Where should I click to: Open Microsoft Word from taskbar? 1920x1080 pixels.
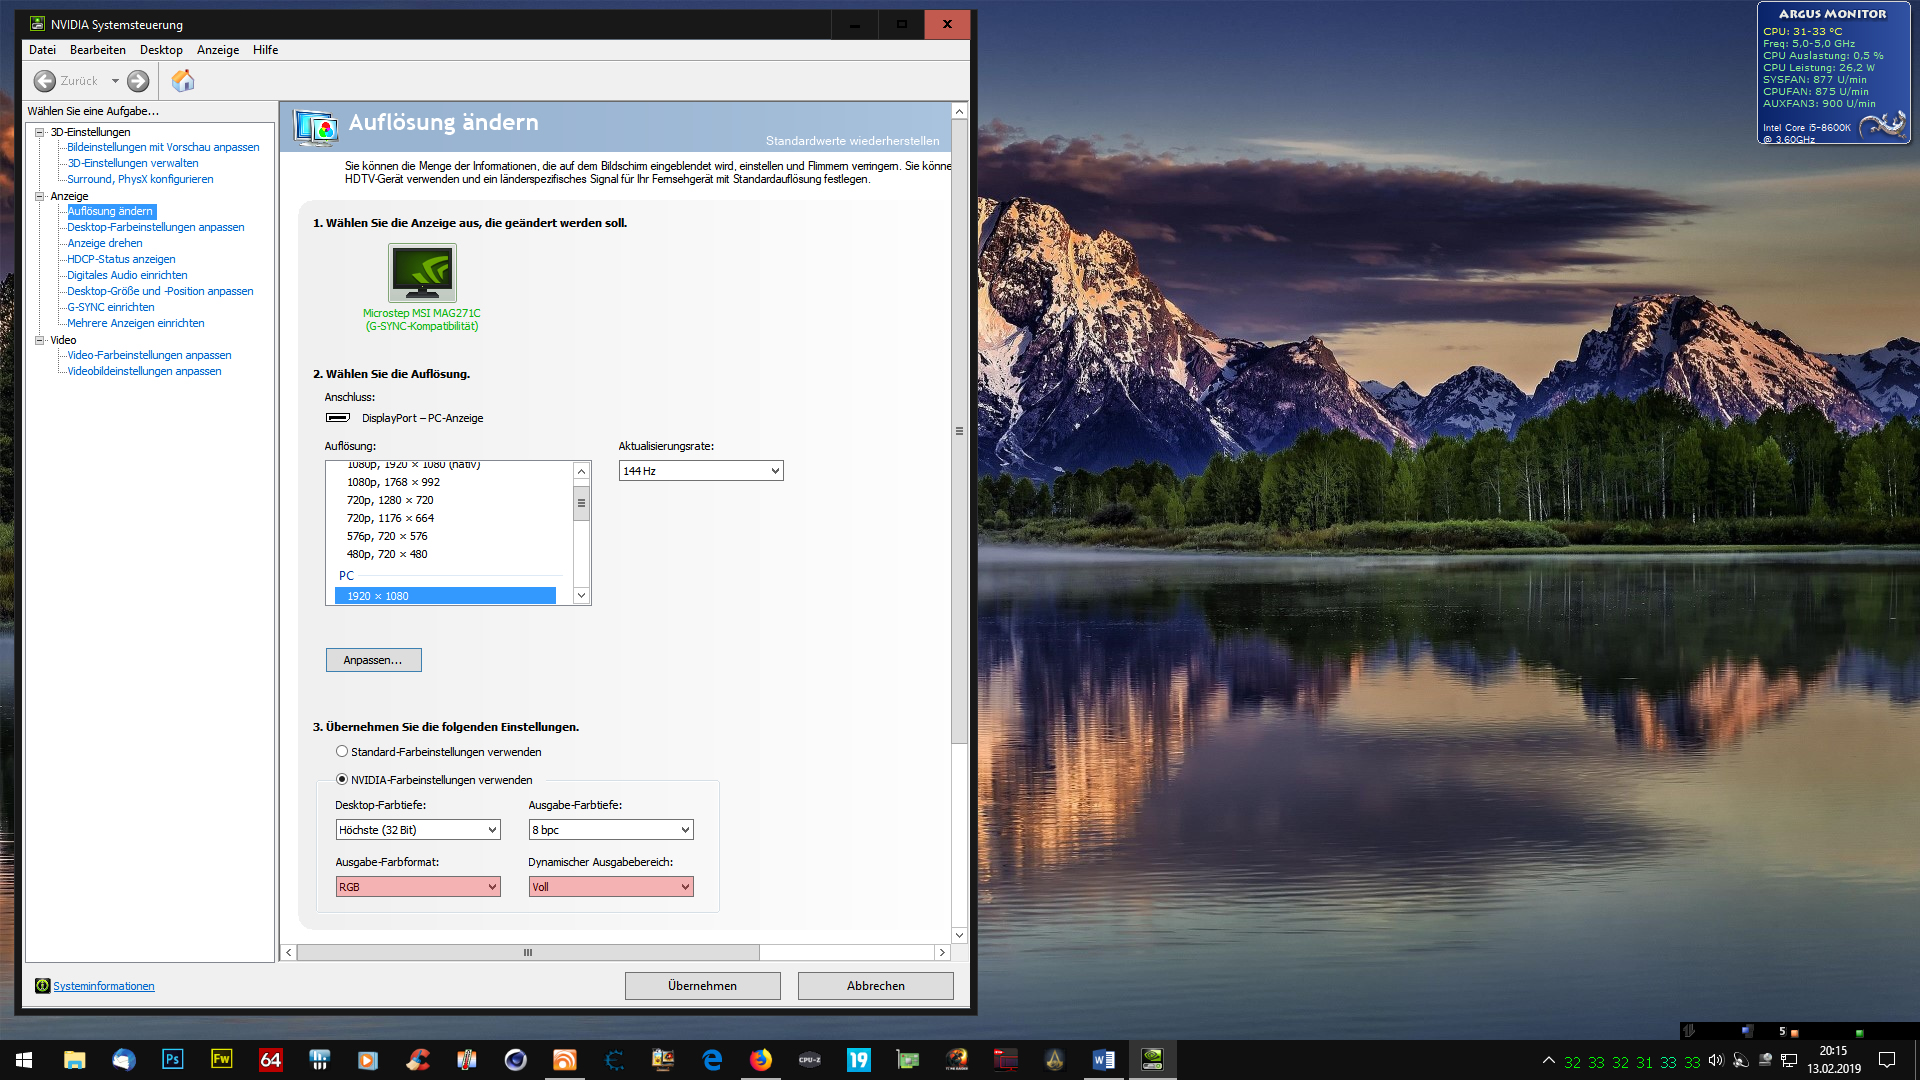(1103, 1059)
